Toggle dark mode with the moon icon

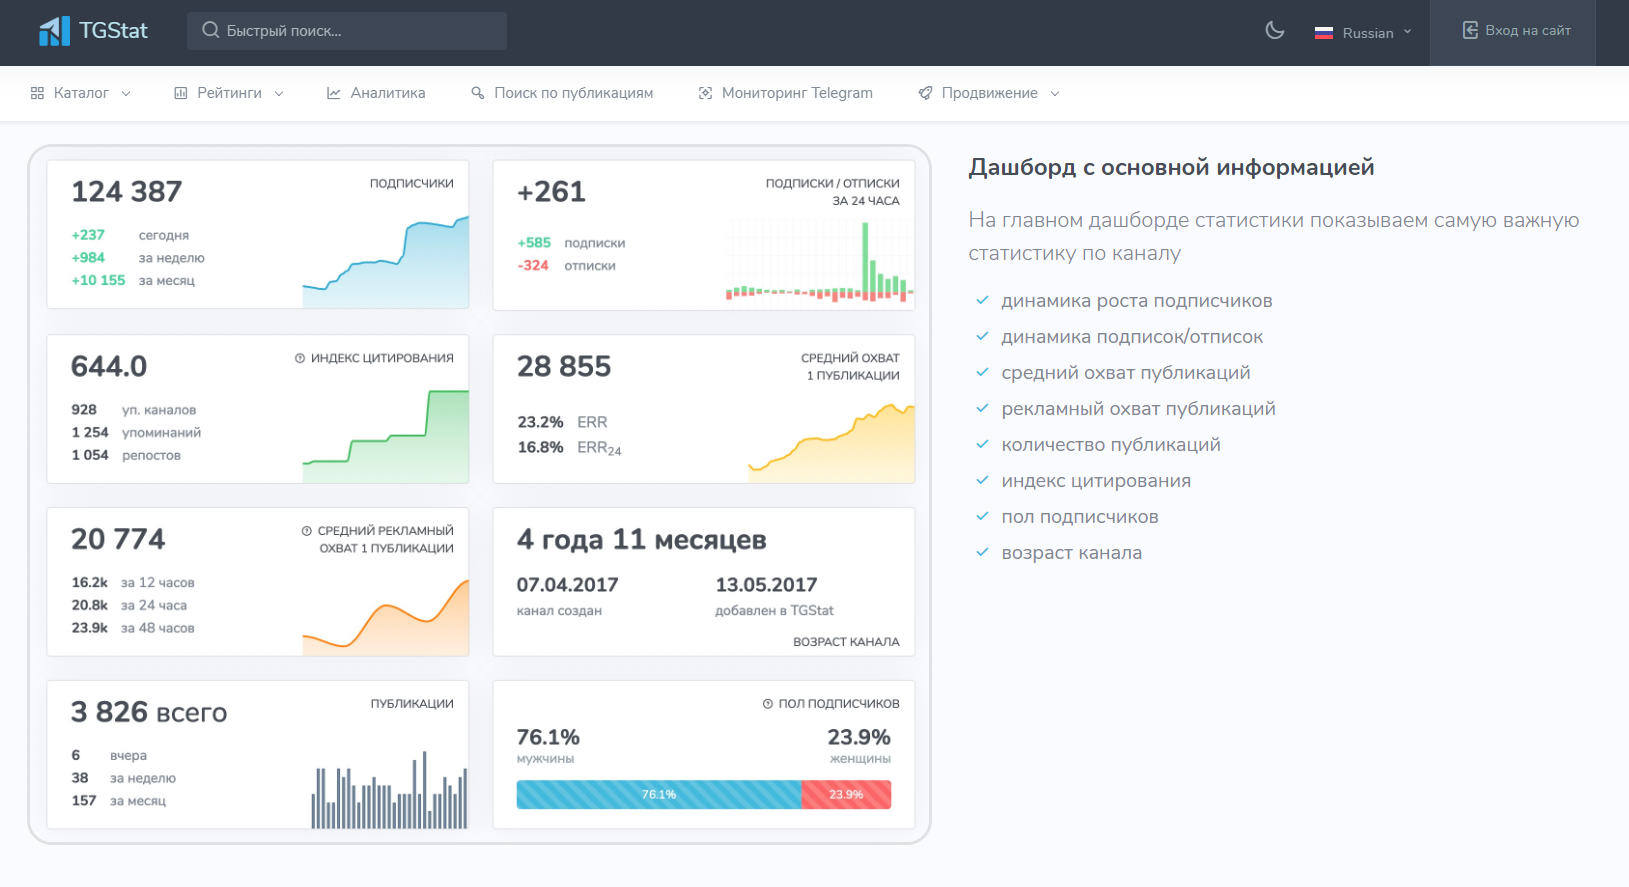tap(1275, 30)
